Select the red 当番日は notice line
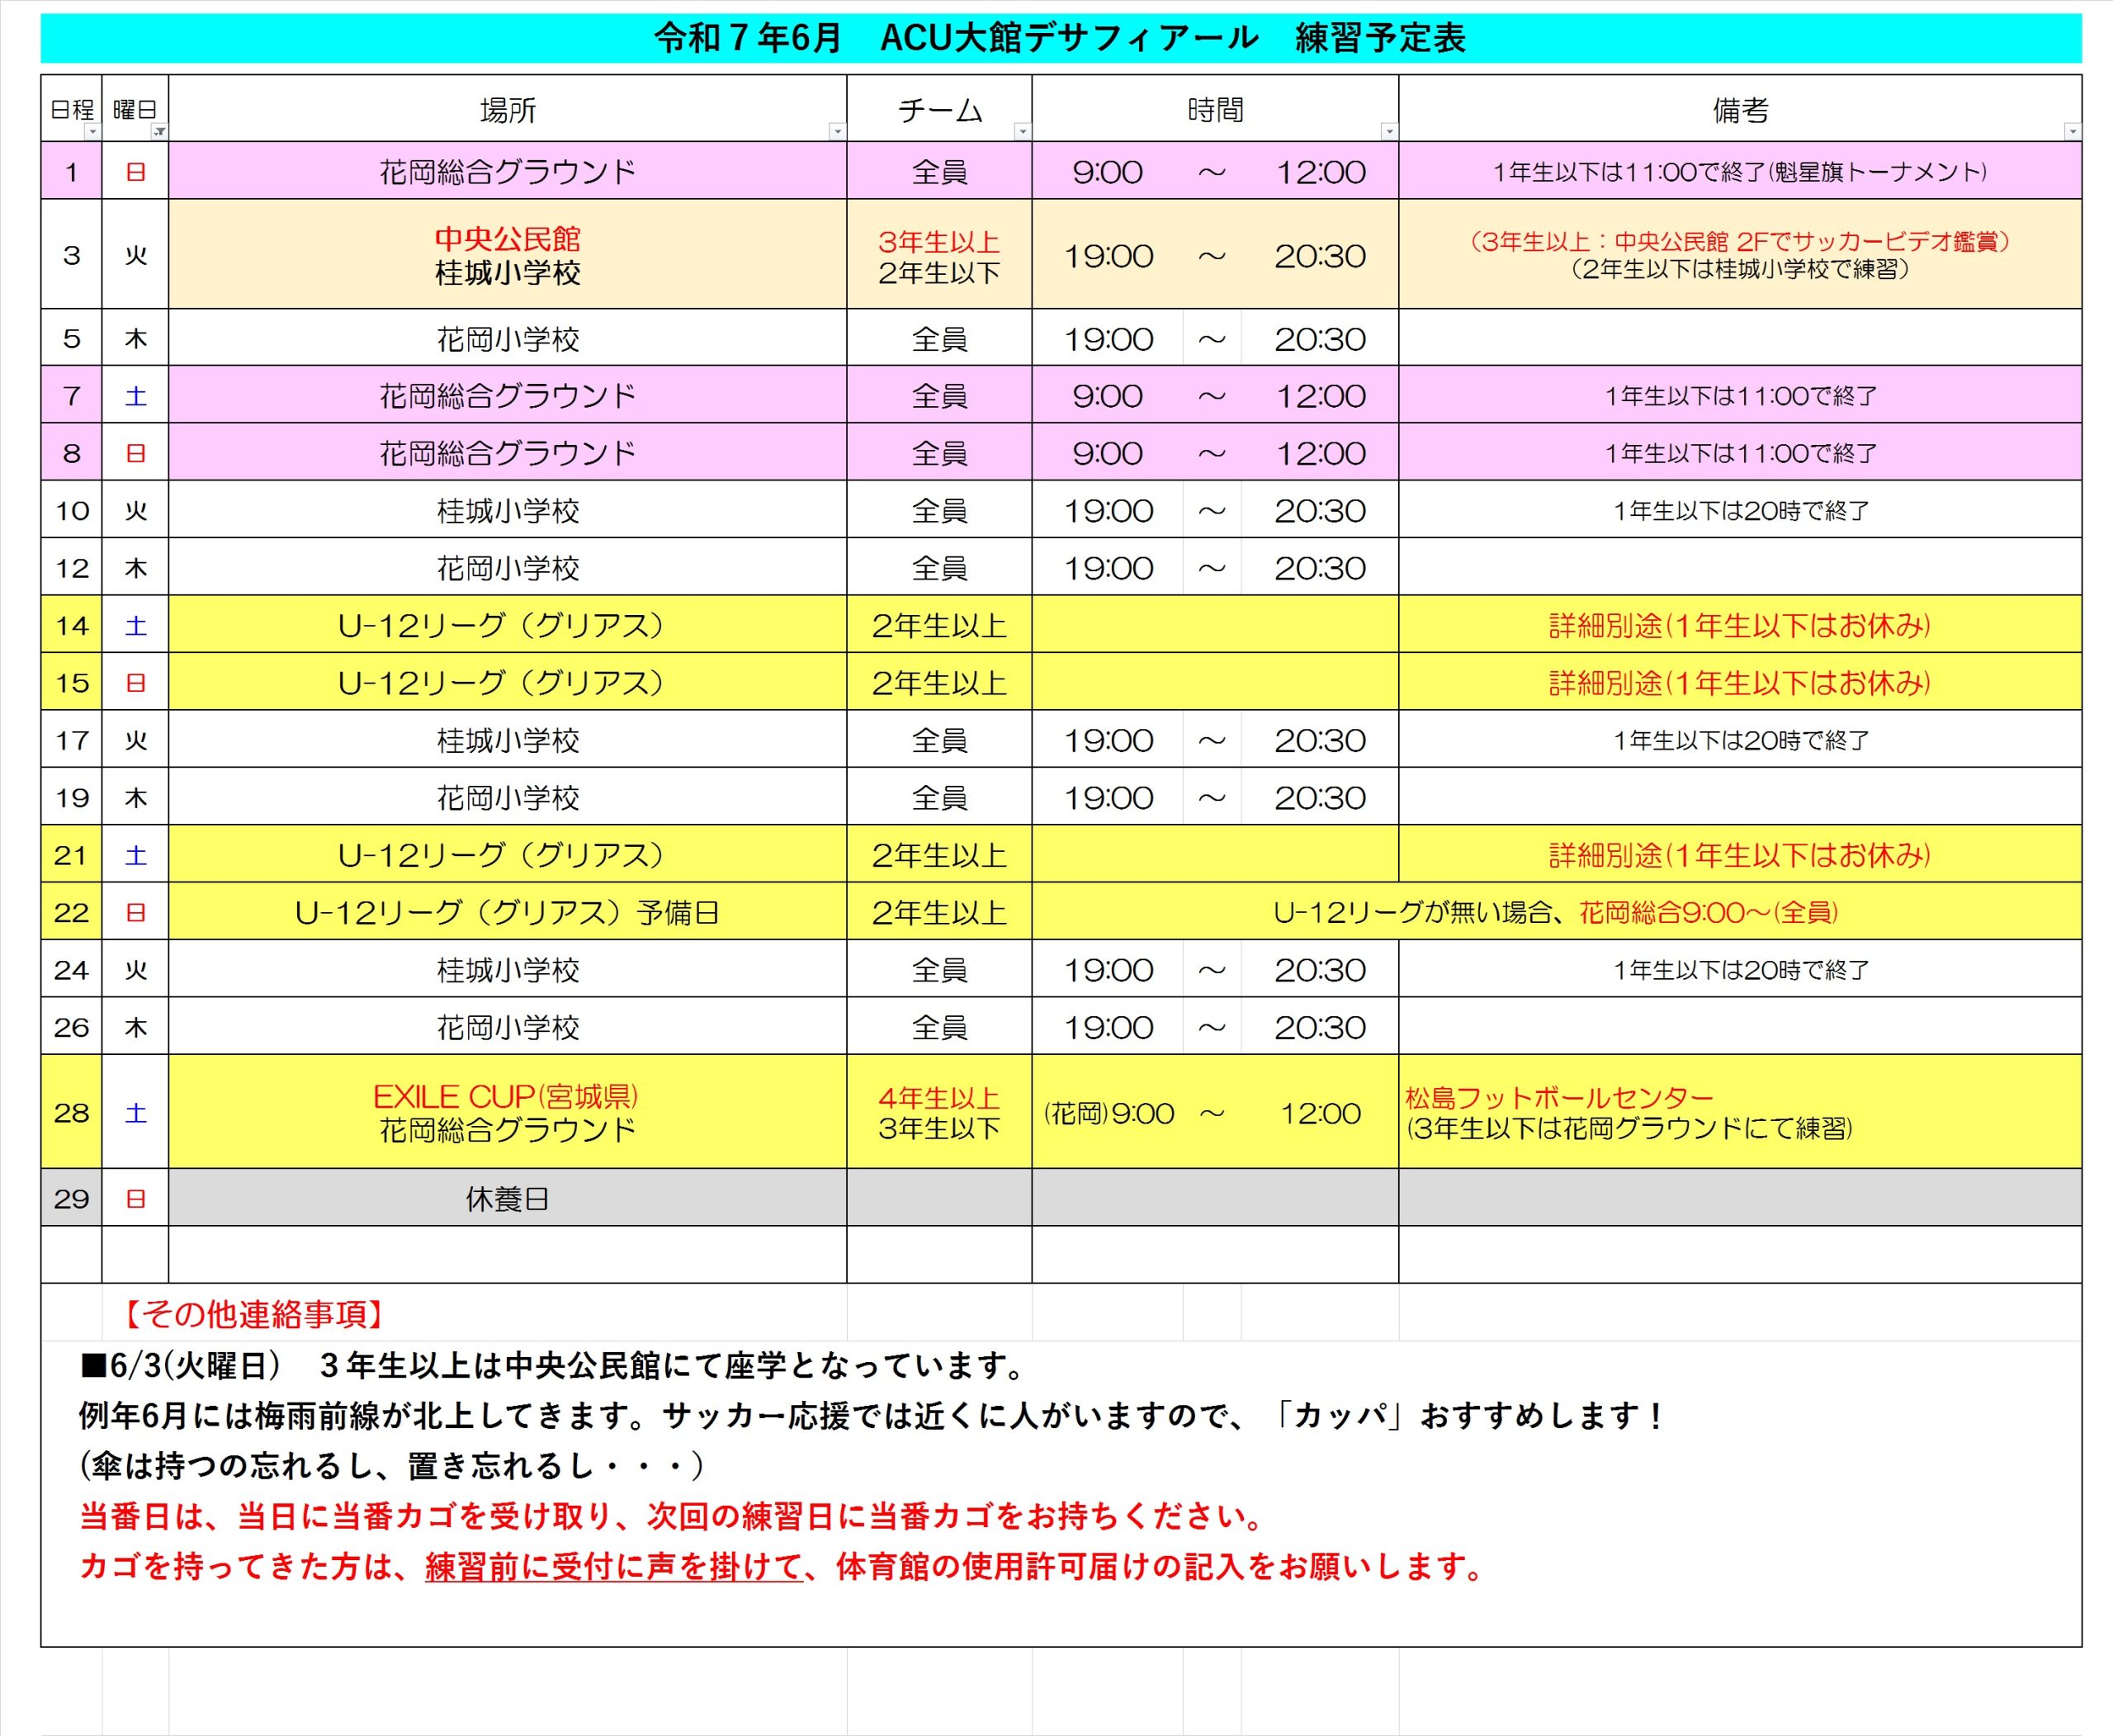This screenshot has width=2113, height=1736. click(672, 1516)
